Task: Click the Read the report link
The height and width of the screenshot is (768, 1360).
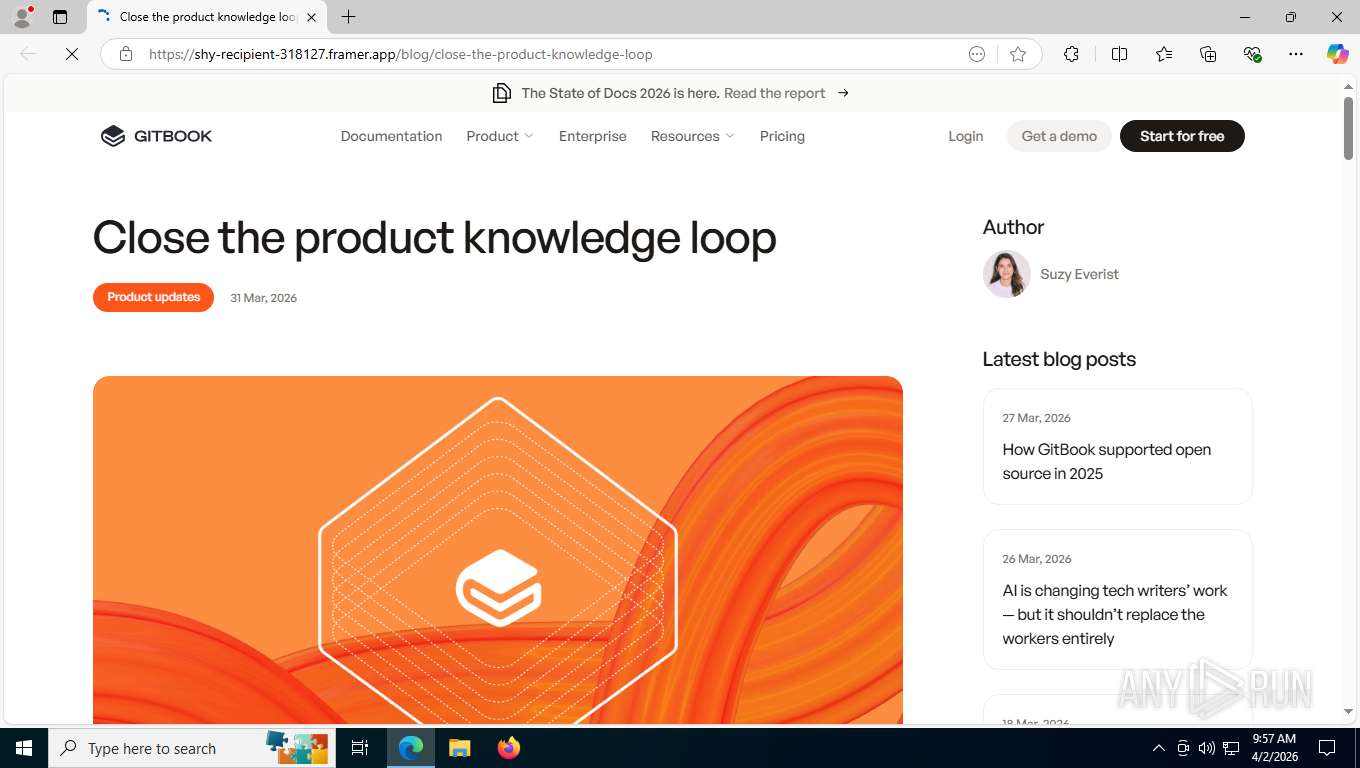Action: pyautogui.click(x=775, y=93)
